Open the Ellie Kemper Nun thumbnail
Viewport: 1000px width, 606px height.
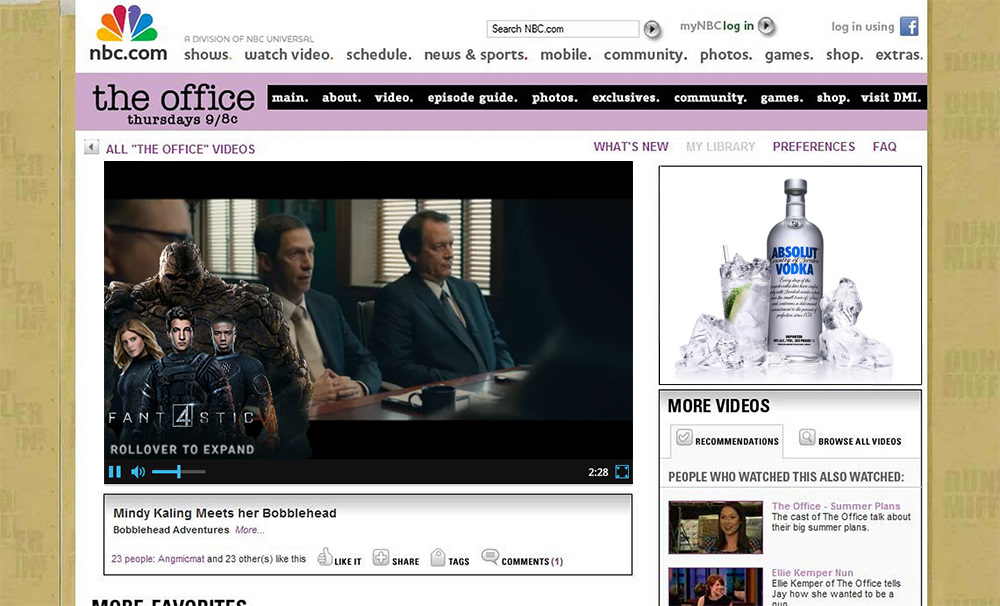coord(716,586)
